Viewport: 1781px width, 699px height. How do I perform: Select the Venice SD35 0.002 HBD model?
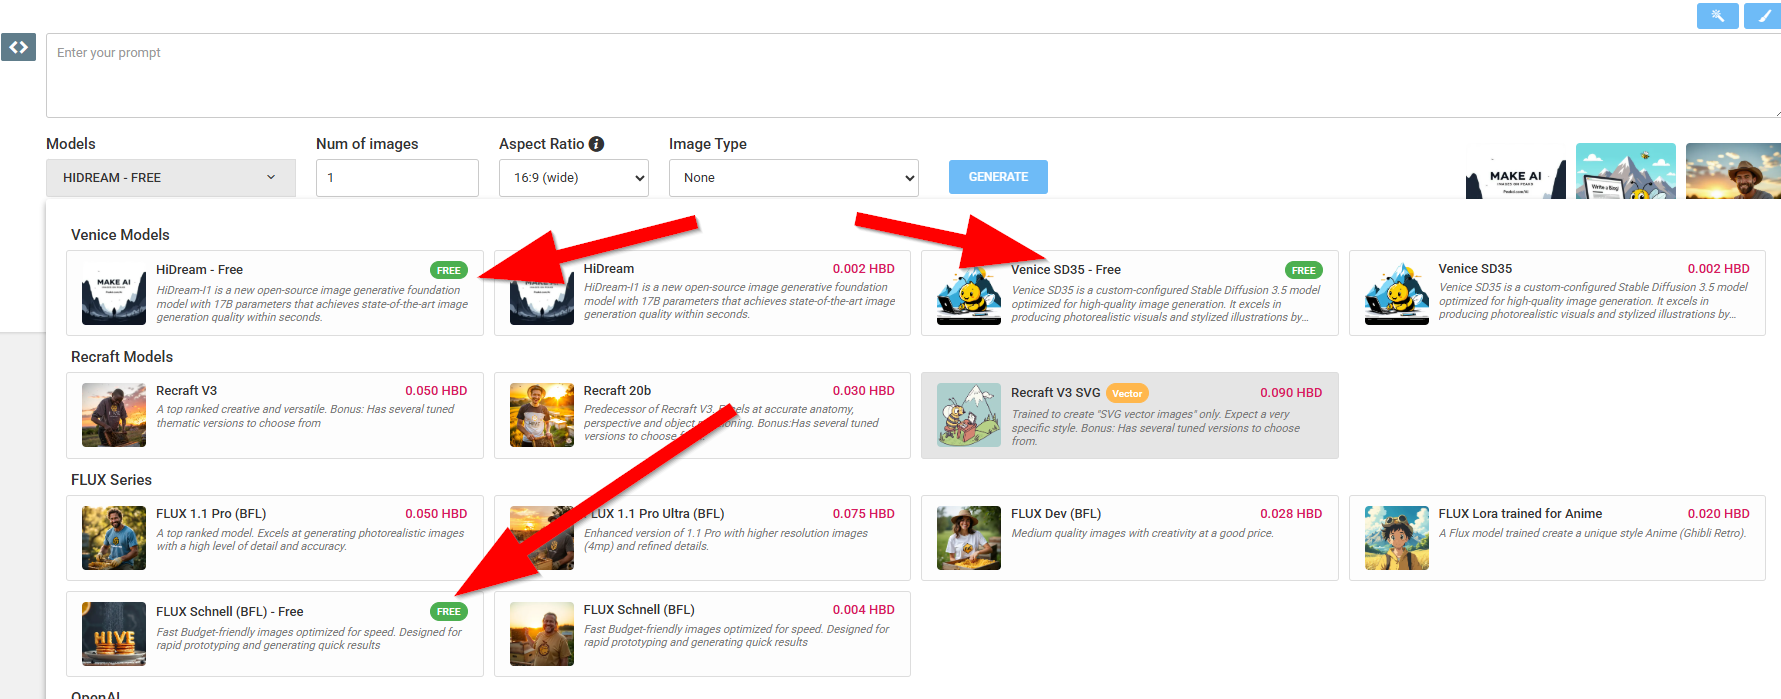point(1557,293)
